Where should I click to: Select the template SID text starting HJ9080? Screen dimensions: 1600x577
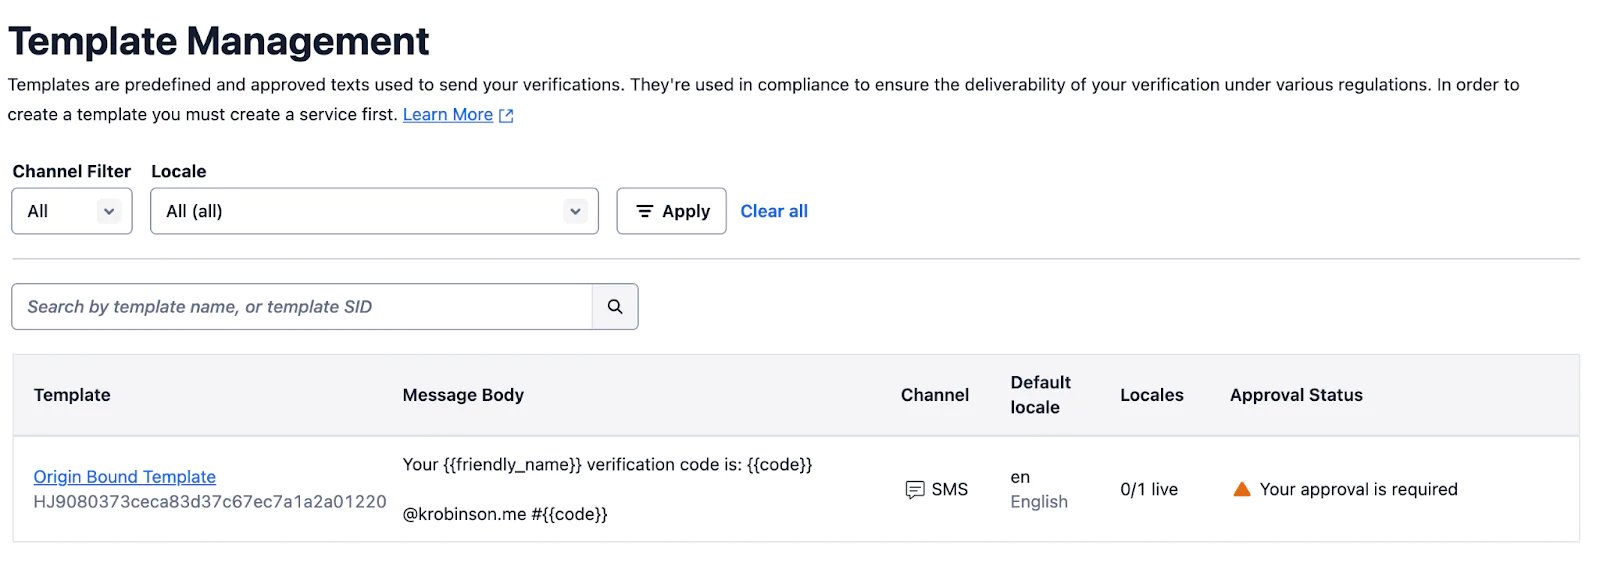[x=210, y=502]
